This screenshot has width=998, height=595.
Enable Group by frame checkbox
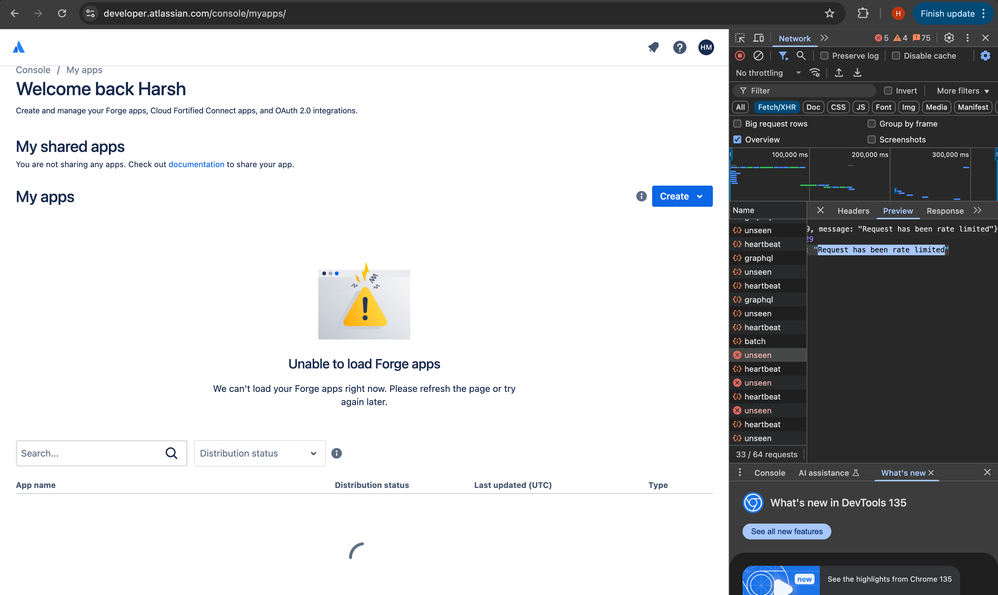point(871,123)
